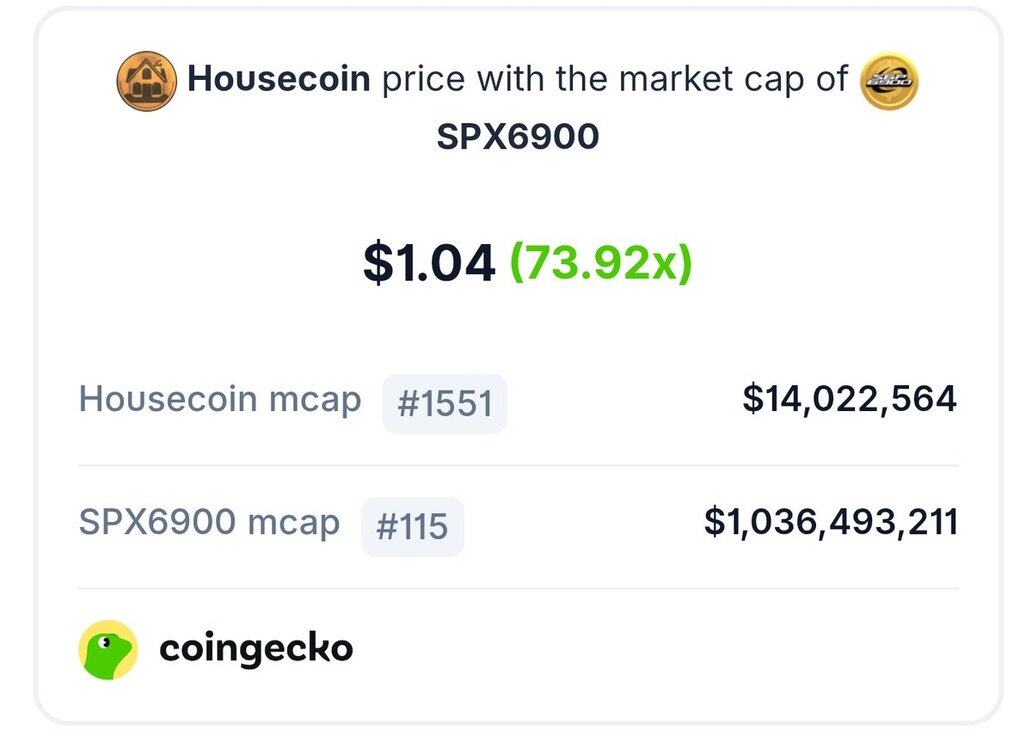Open the bold SPX6900 title text

518,137
